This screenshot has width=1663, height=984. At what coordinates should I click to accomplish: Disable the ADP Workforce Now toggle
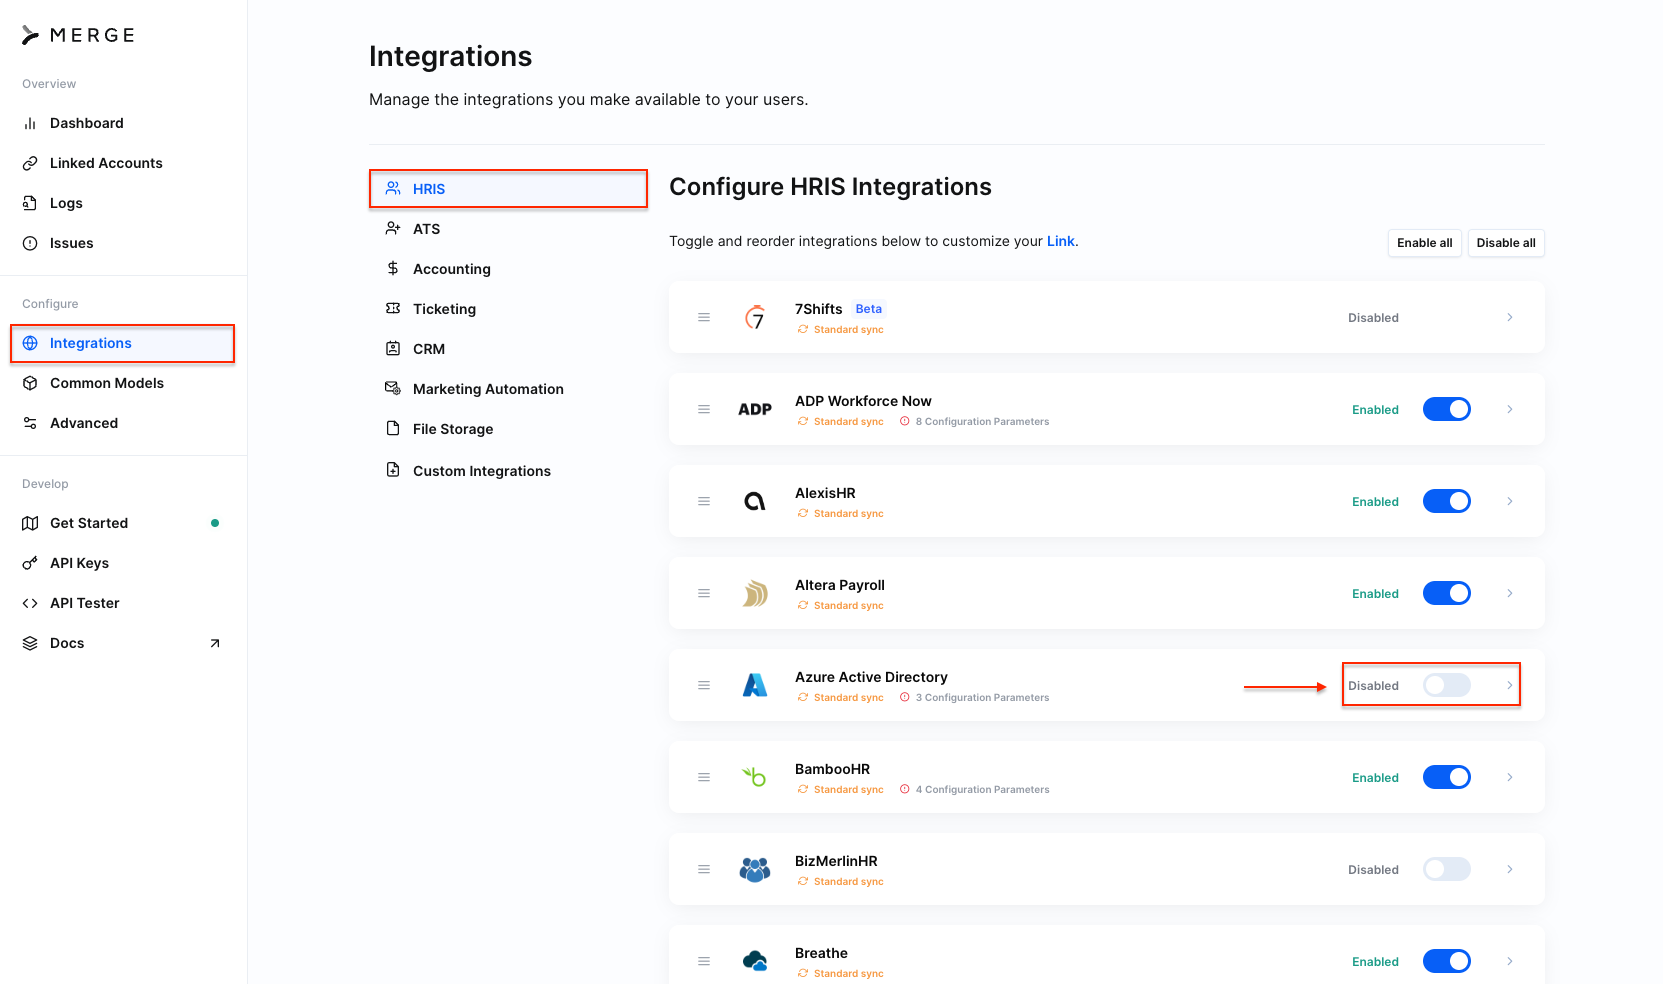pyautogui.click(x=1446, y=409)
